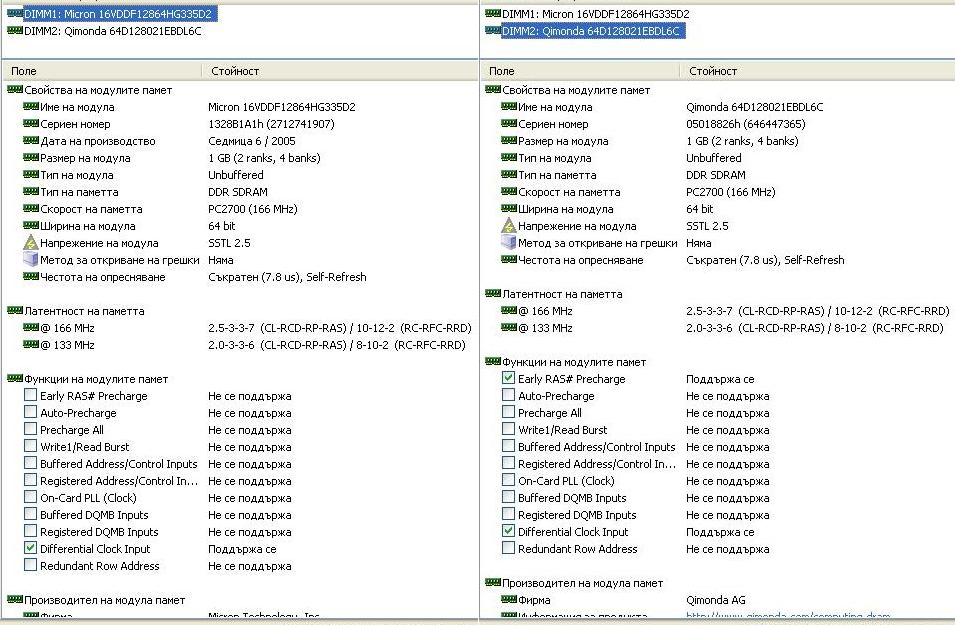The height and width of the screenshot is (640, 962).
Task: Toggle 'Redundant Row Address' checkbox in Micron pane
Action: point(30,565)
